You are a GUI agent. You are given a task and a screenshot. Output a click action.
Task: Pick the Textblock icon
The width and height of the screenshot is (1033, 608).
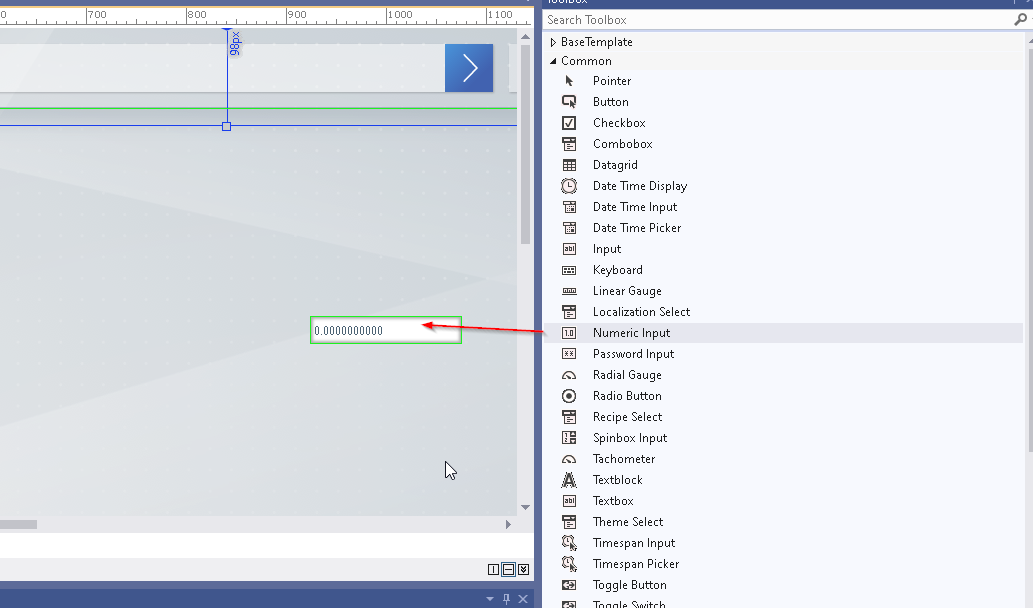click(x=569, y=480)
